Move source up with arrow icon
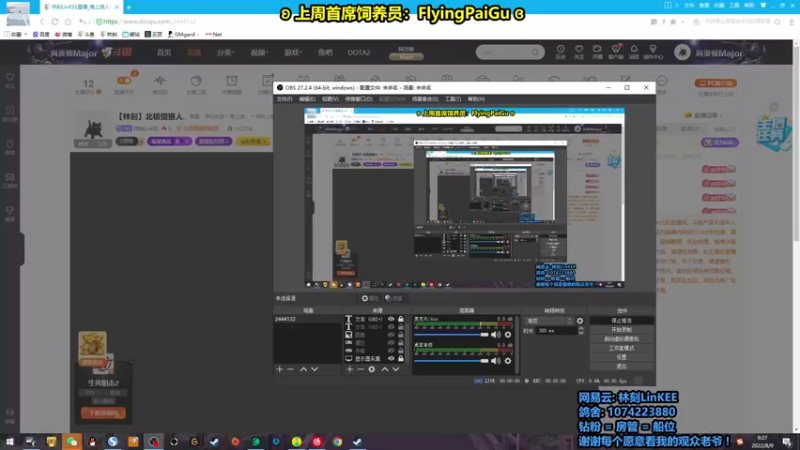The height and width of the screenshot is (450, 800). (x=385, y=369)
